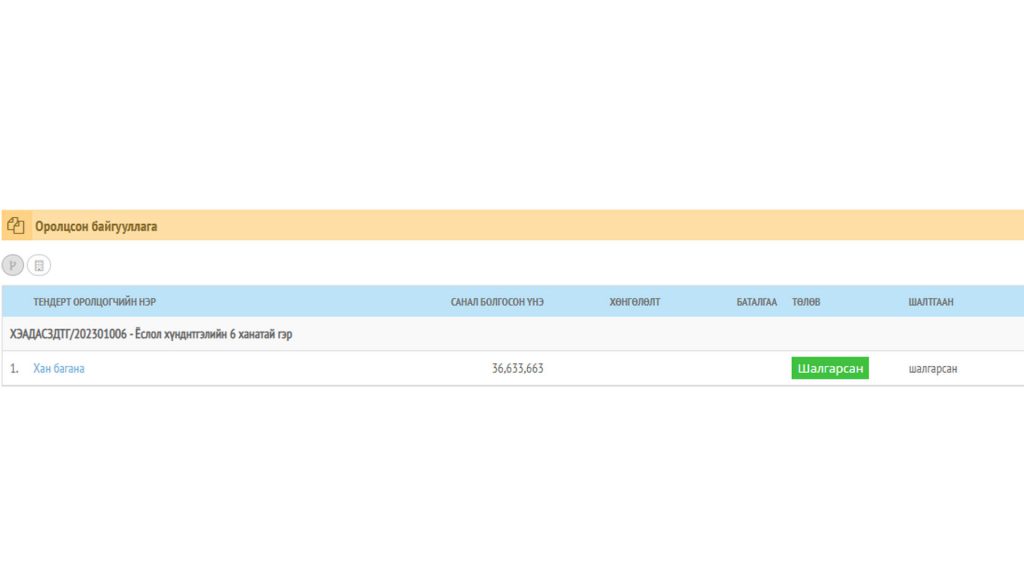Click the ШАЛТГААН column header

[x=931, y=302]
